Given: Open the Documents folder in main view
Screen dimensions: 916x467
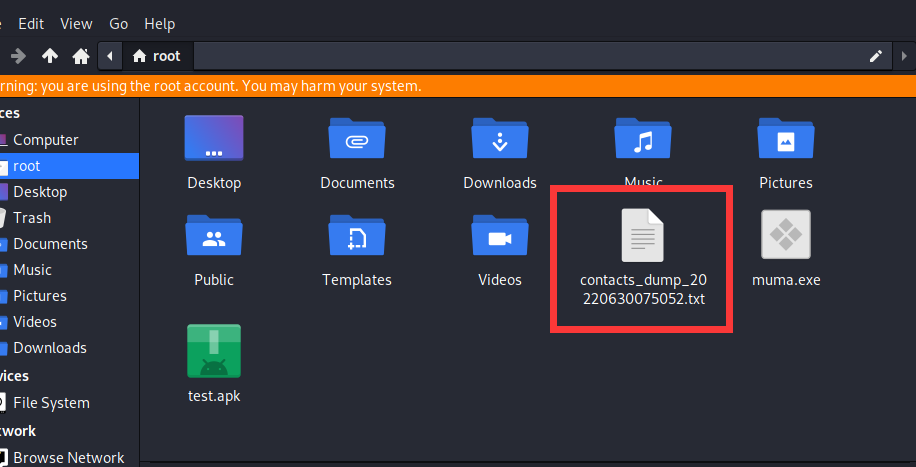Looking at the screenshot, I should (357, 139).
